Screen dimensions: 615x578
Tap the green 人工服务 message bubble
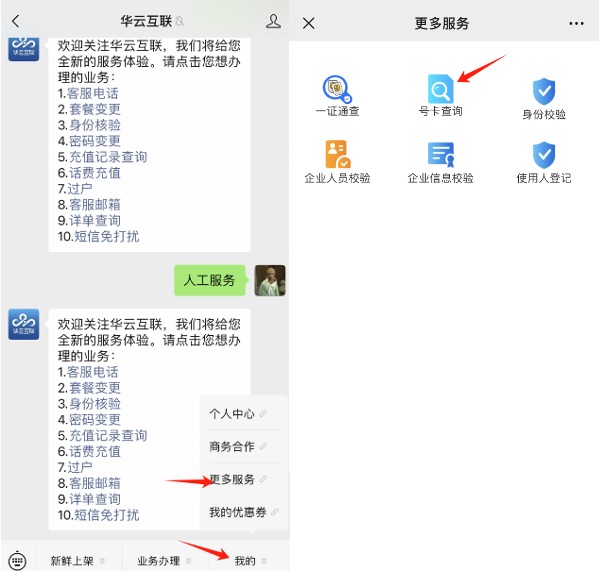coord(210,280)
